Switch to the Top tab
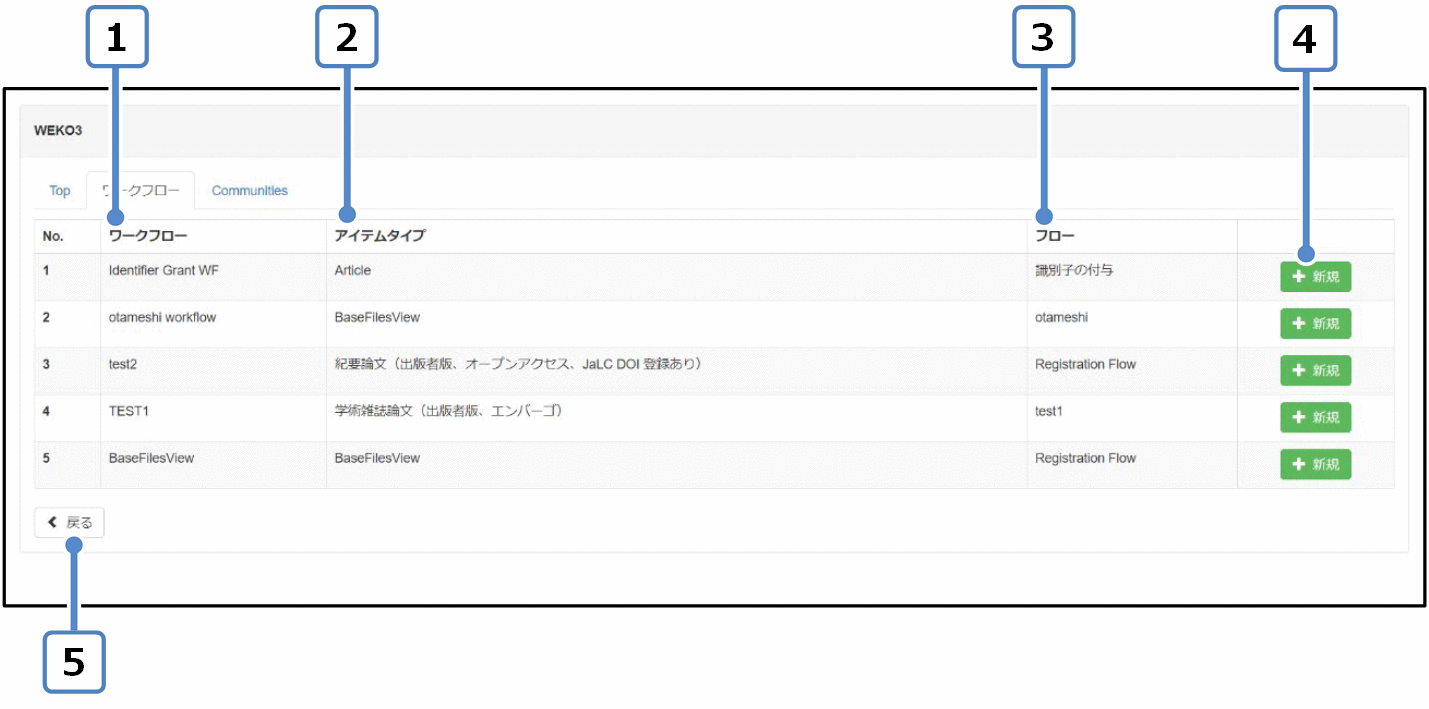This screenshot has height=709, width=1429. click(60, 191)
